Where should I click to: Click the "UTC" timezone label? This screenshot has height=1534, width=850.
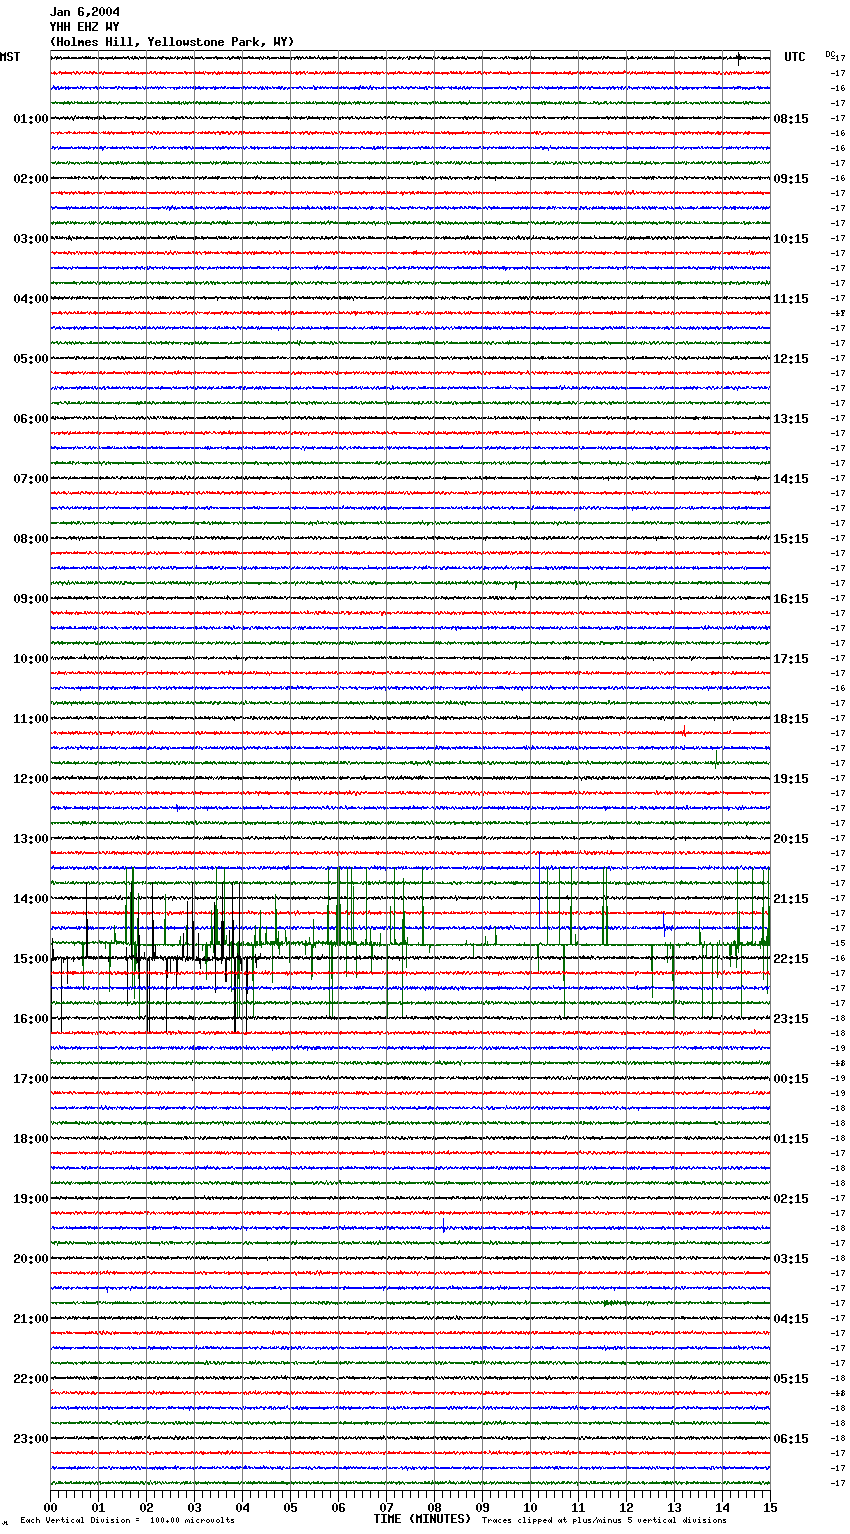795,57
